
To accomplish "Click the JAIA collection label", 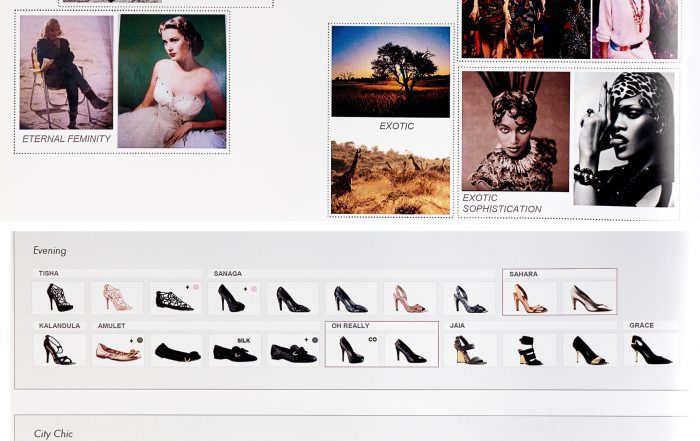I will 457,325.
